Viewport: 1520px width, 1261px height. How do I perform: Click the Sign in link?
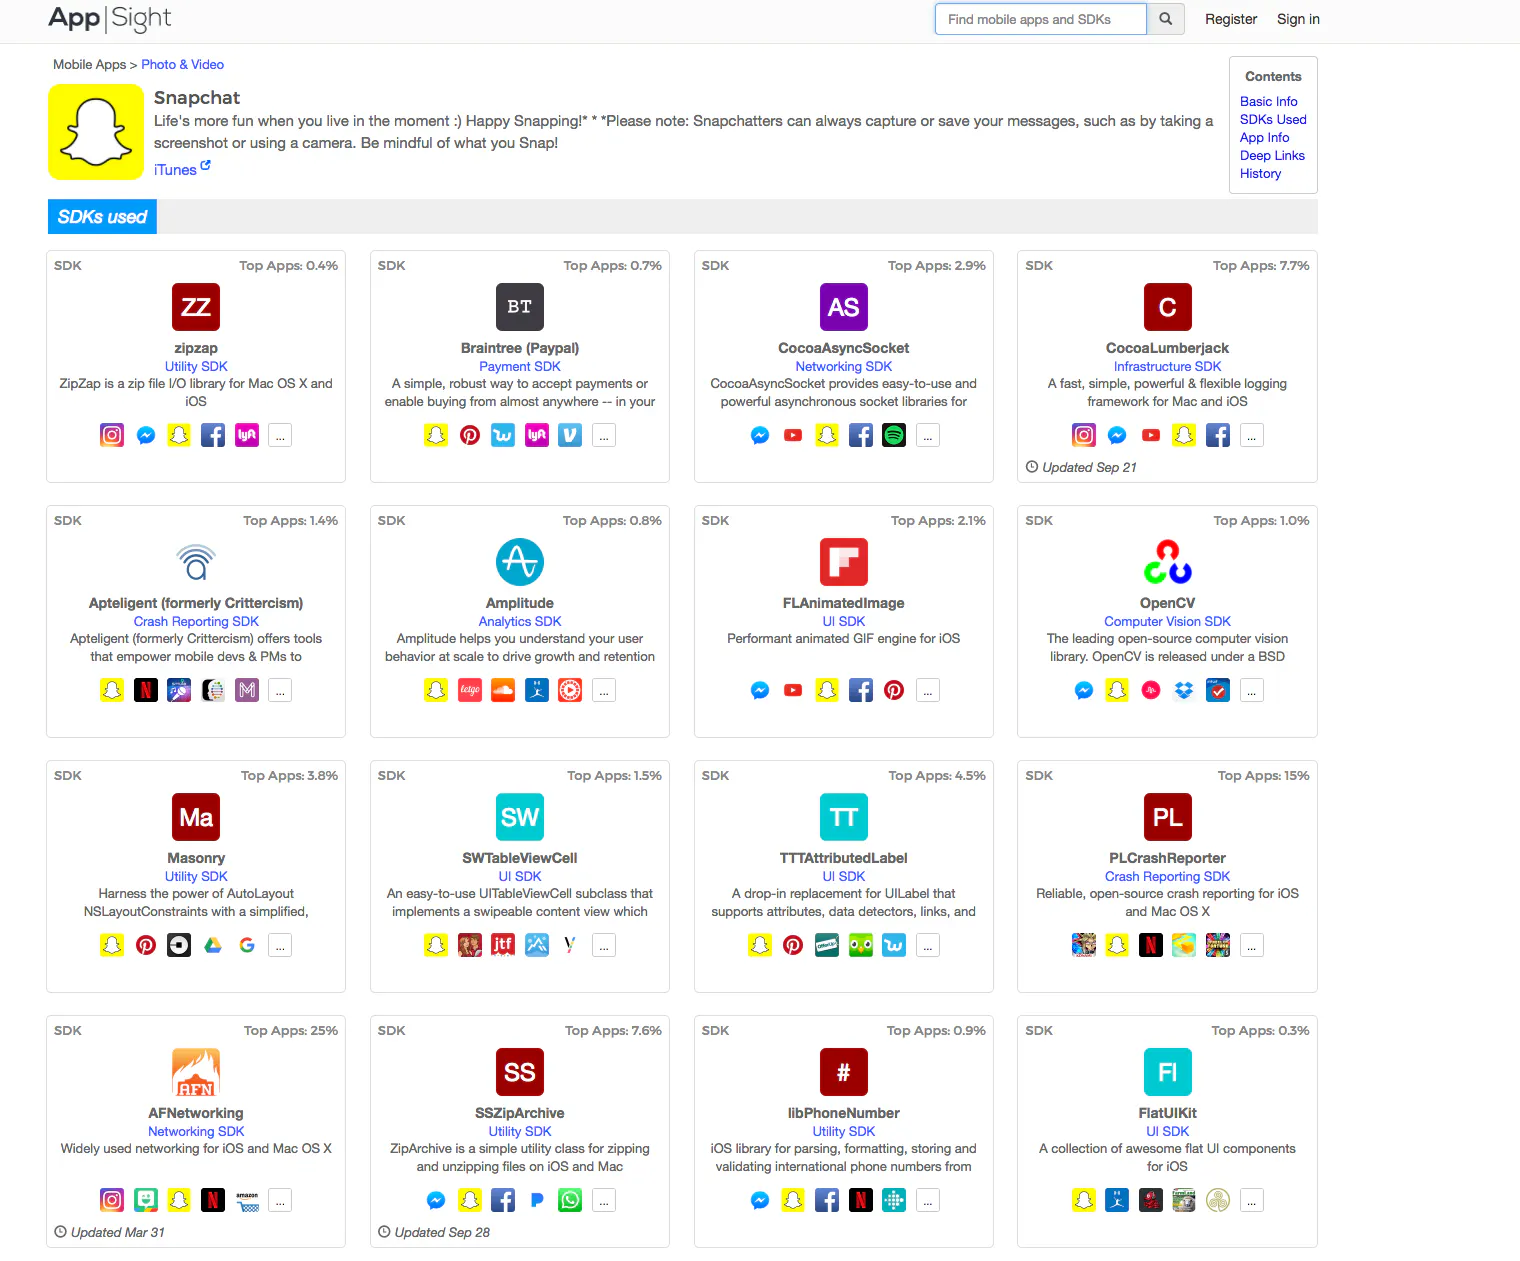tap(1298, 19)
